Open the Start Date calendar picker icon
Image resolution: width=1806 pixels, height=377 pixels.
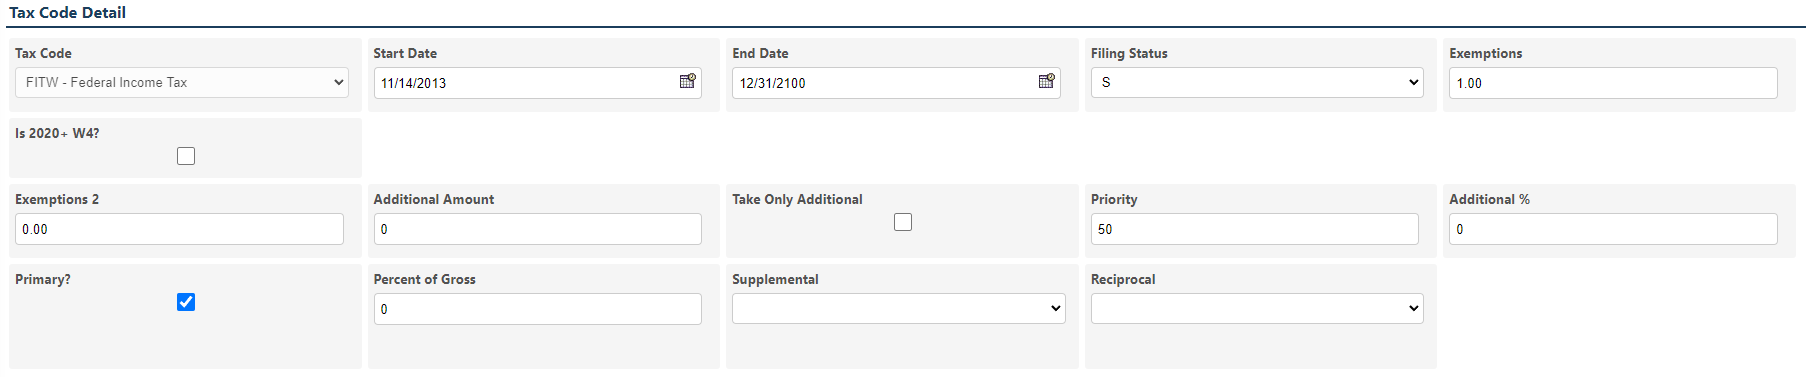(687, 81)
